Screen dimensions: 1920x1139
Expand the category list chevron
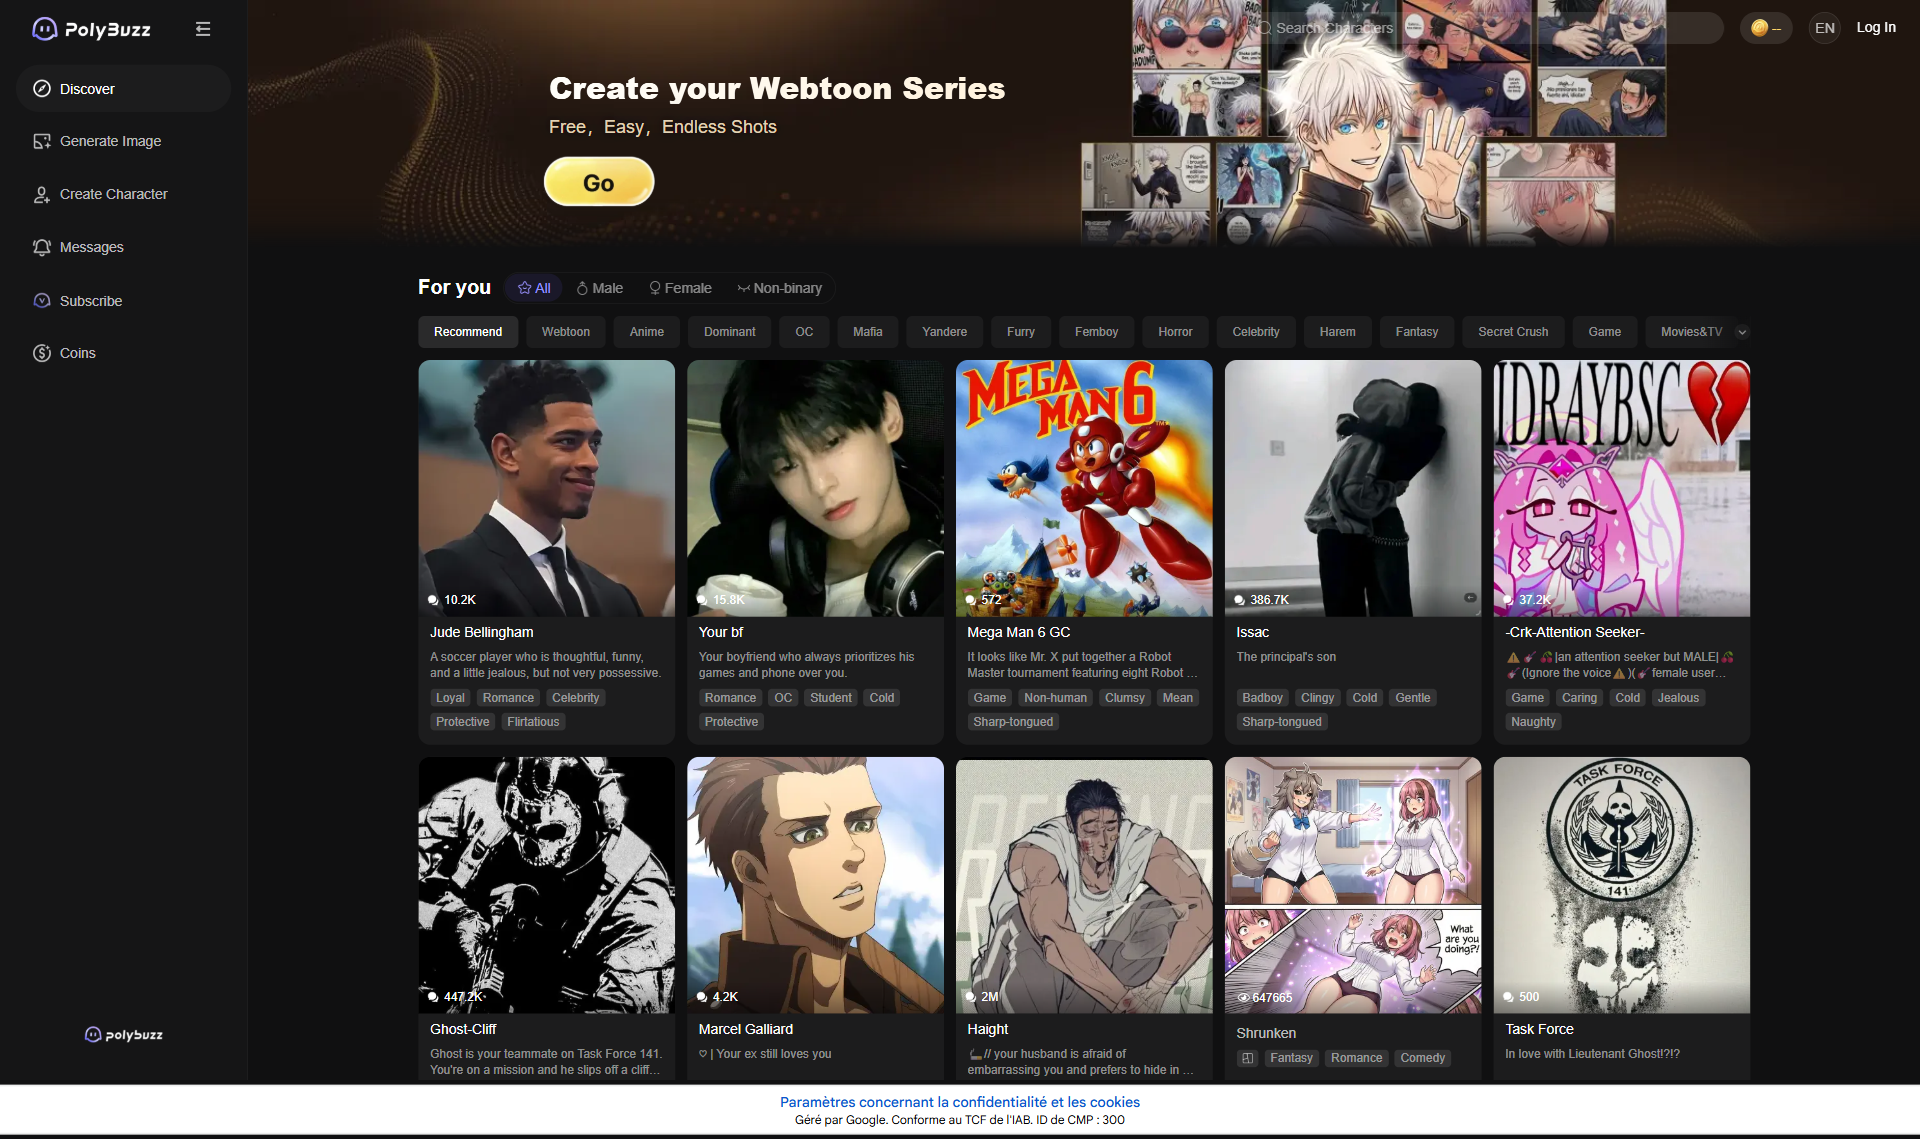coord(1742,332)
